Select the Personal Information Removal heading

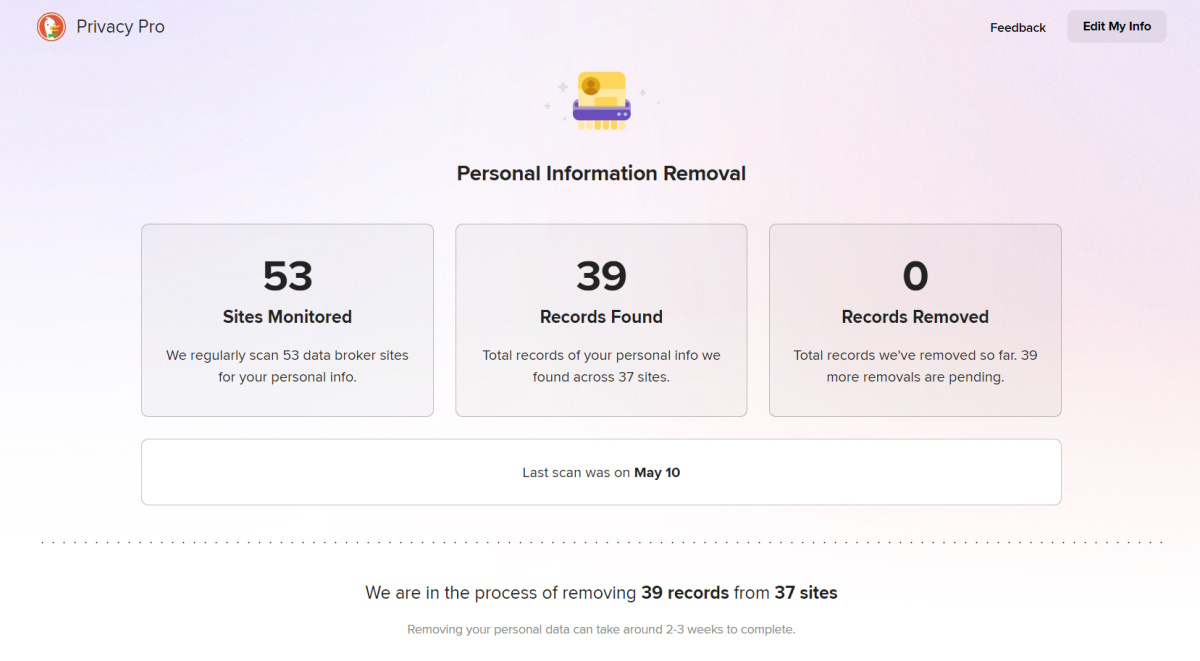pyautogui.click(x=601, y=173)
